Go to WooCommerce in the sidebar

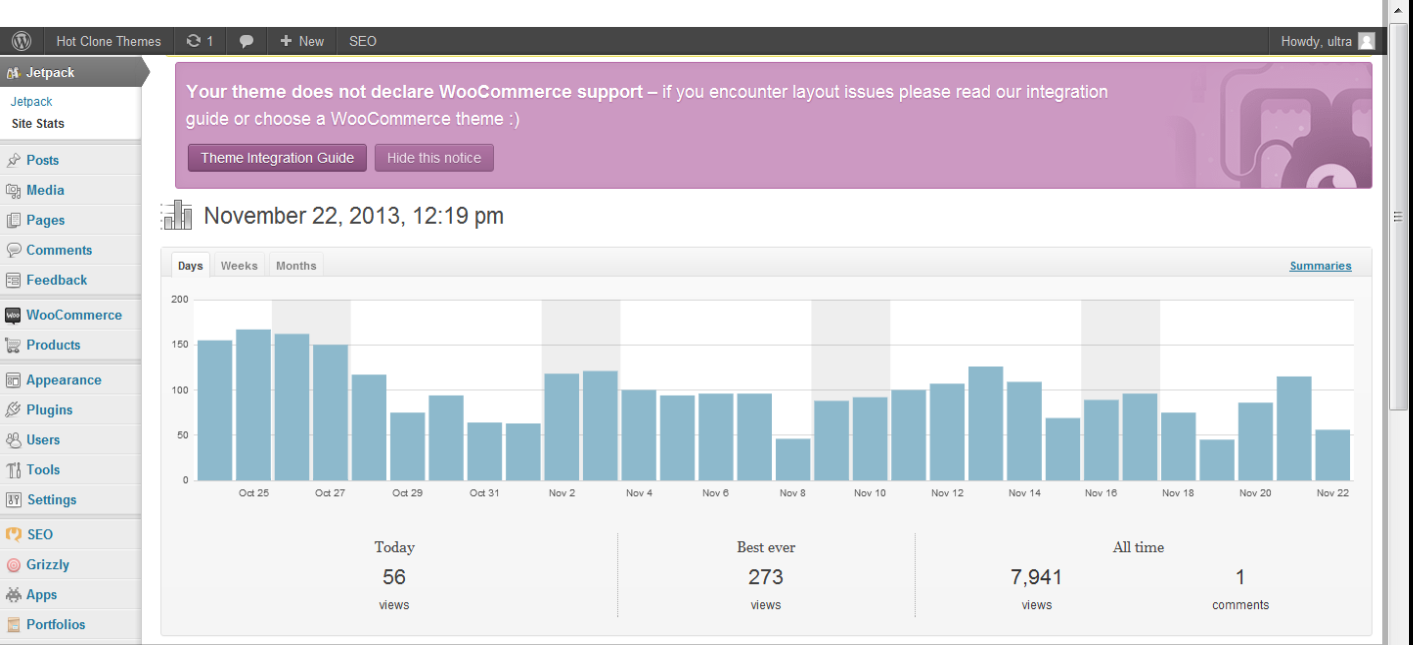[x=74, y=315]
